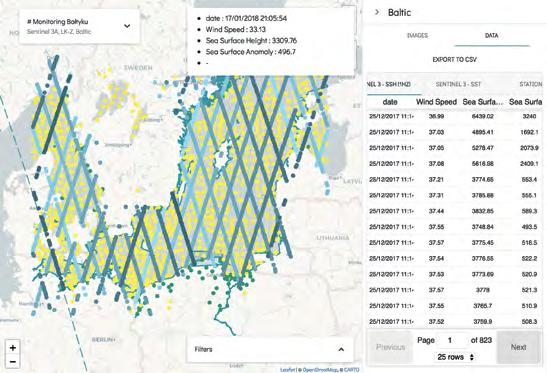Expand the Monitoring Bałtyku dropdown
The image size is (547, 373).
tap(127, 26)
